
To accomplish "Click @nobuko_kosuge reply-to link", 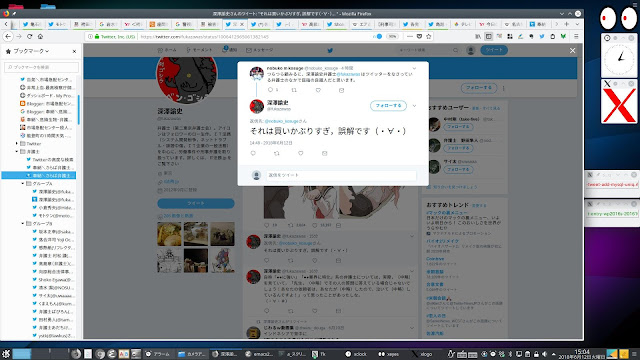I will coord(282,121).
